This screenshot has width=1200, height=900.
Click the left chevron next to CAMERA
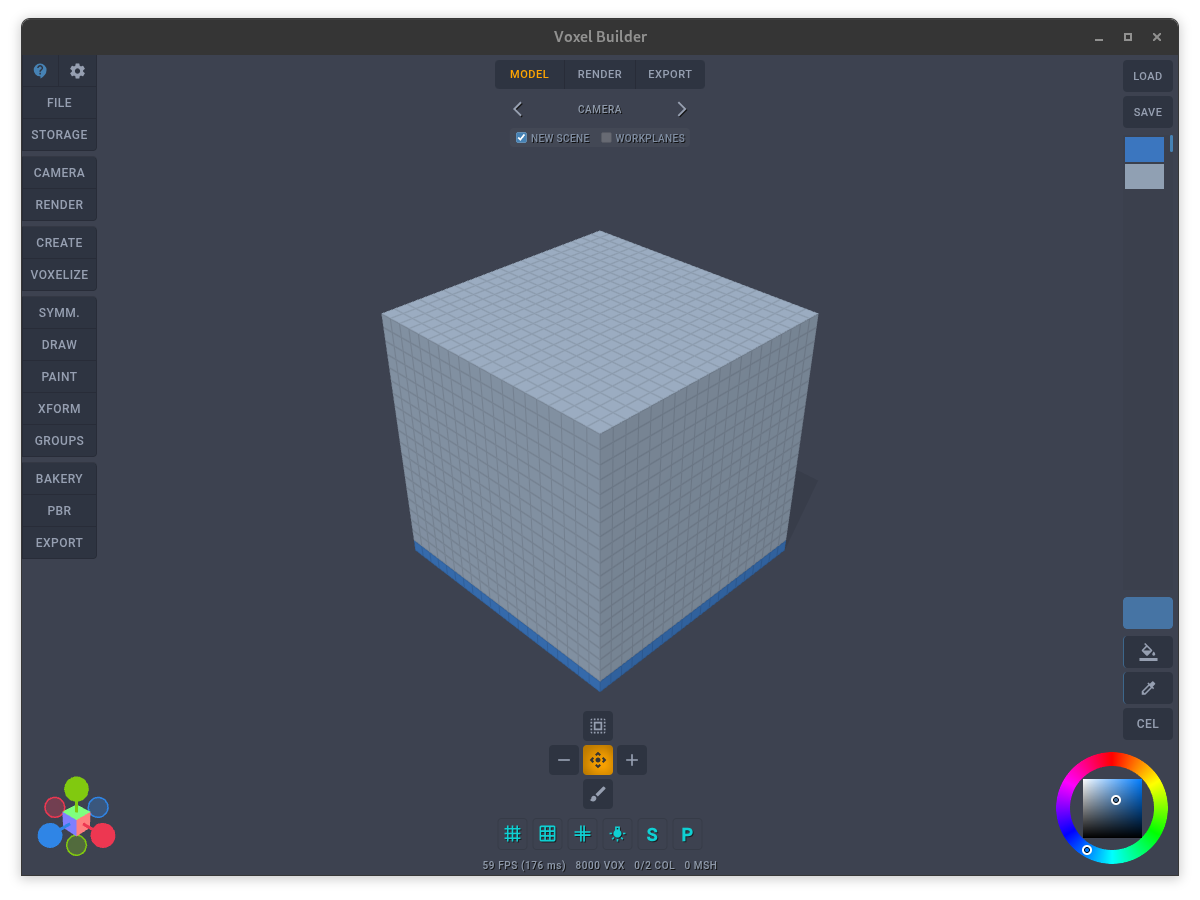[x=517, y=109]
